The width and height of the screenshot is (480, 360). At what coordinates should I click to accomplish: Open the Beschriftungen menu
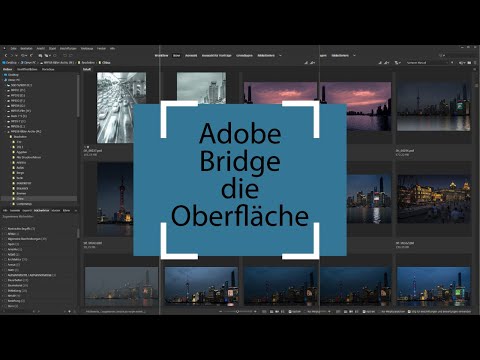[x=68, y=49]
